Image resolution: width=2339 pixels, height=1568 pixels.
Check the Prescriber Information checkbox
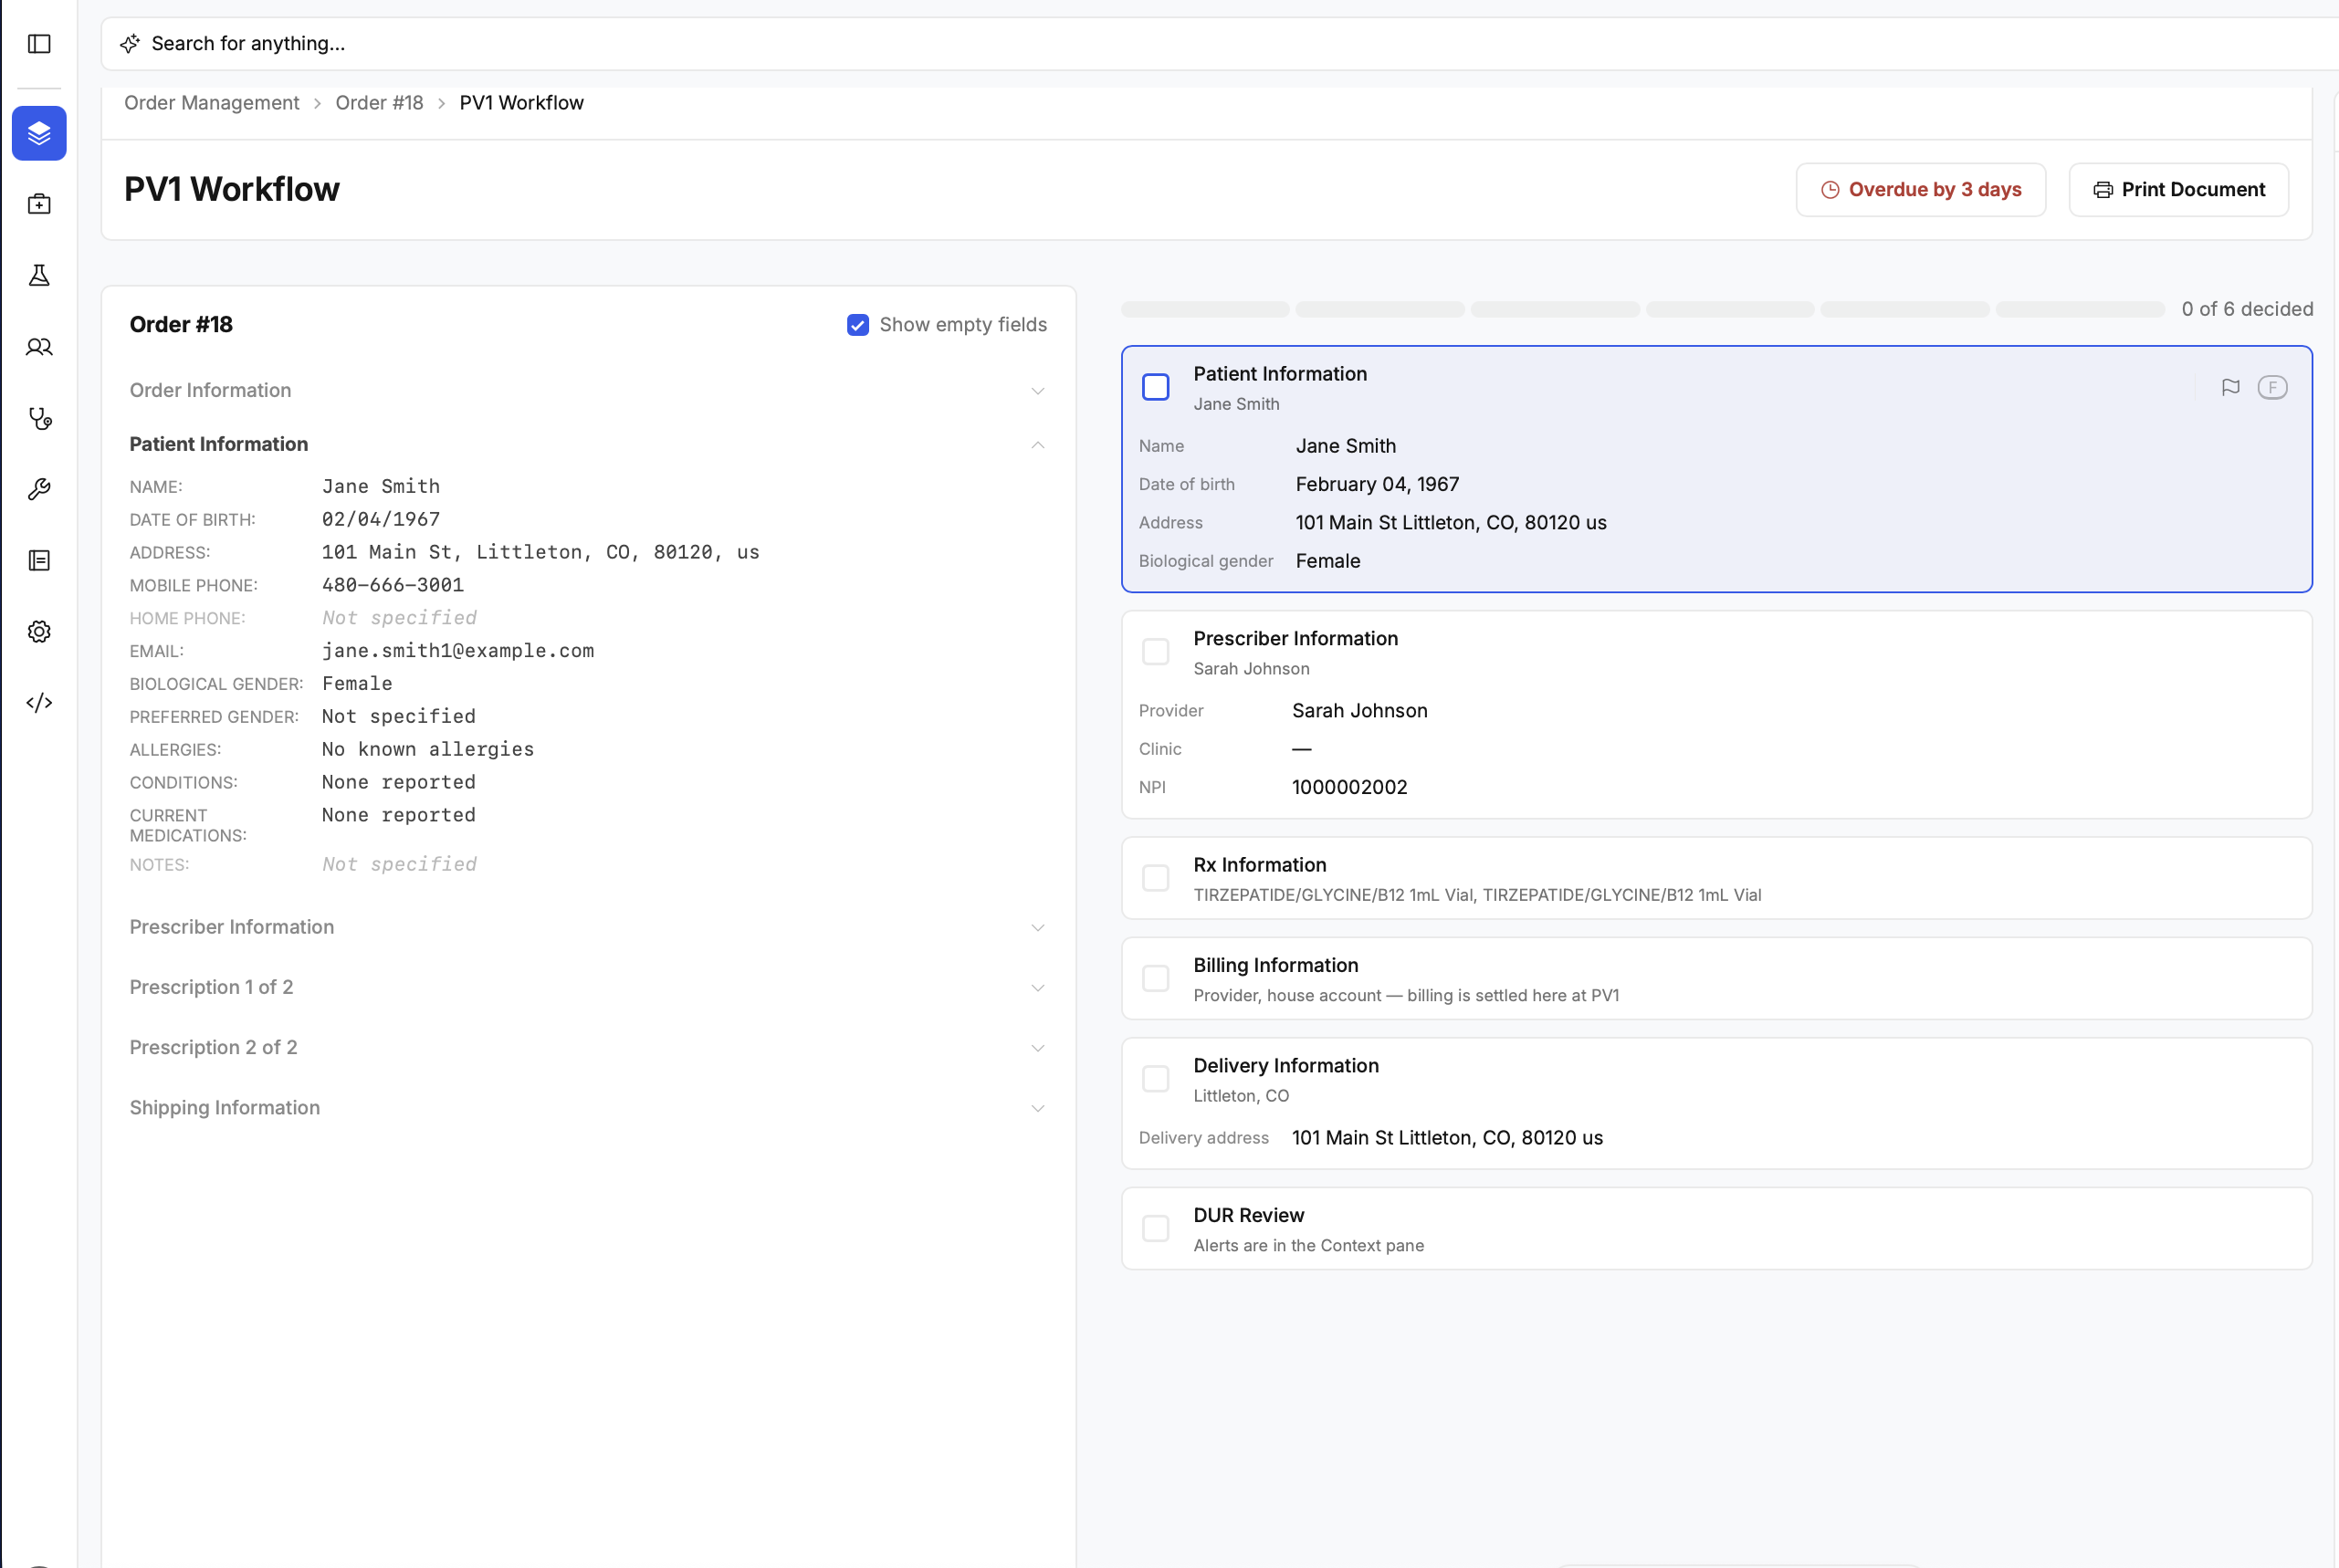point(1156,652)
